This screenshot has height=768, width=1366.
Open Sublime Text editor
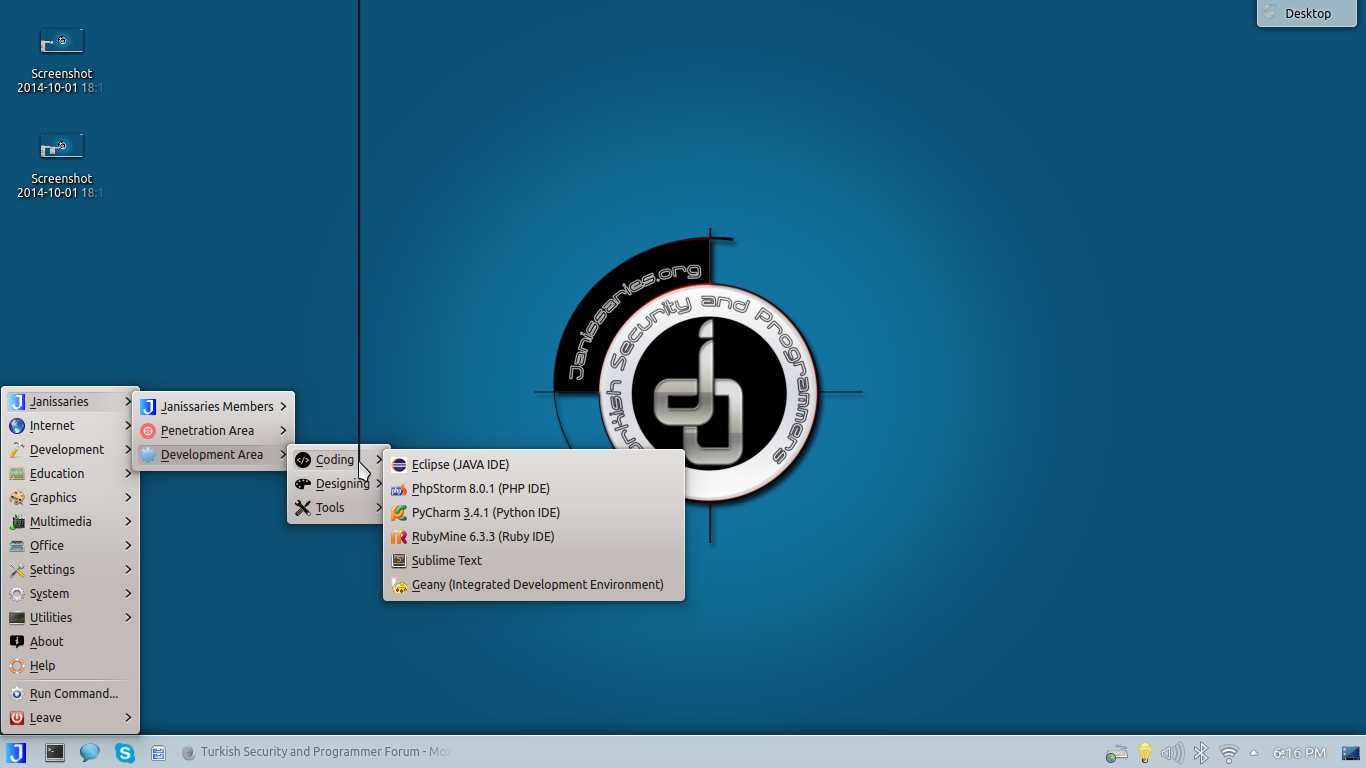[x=534, y=561]
